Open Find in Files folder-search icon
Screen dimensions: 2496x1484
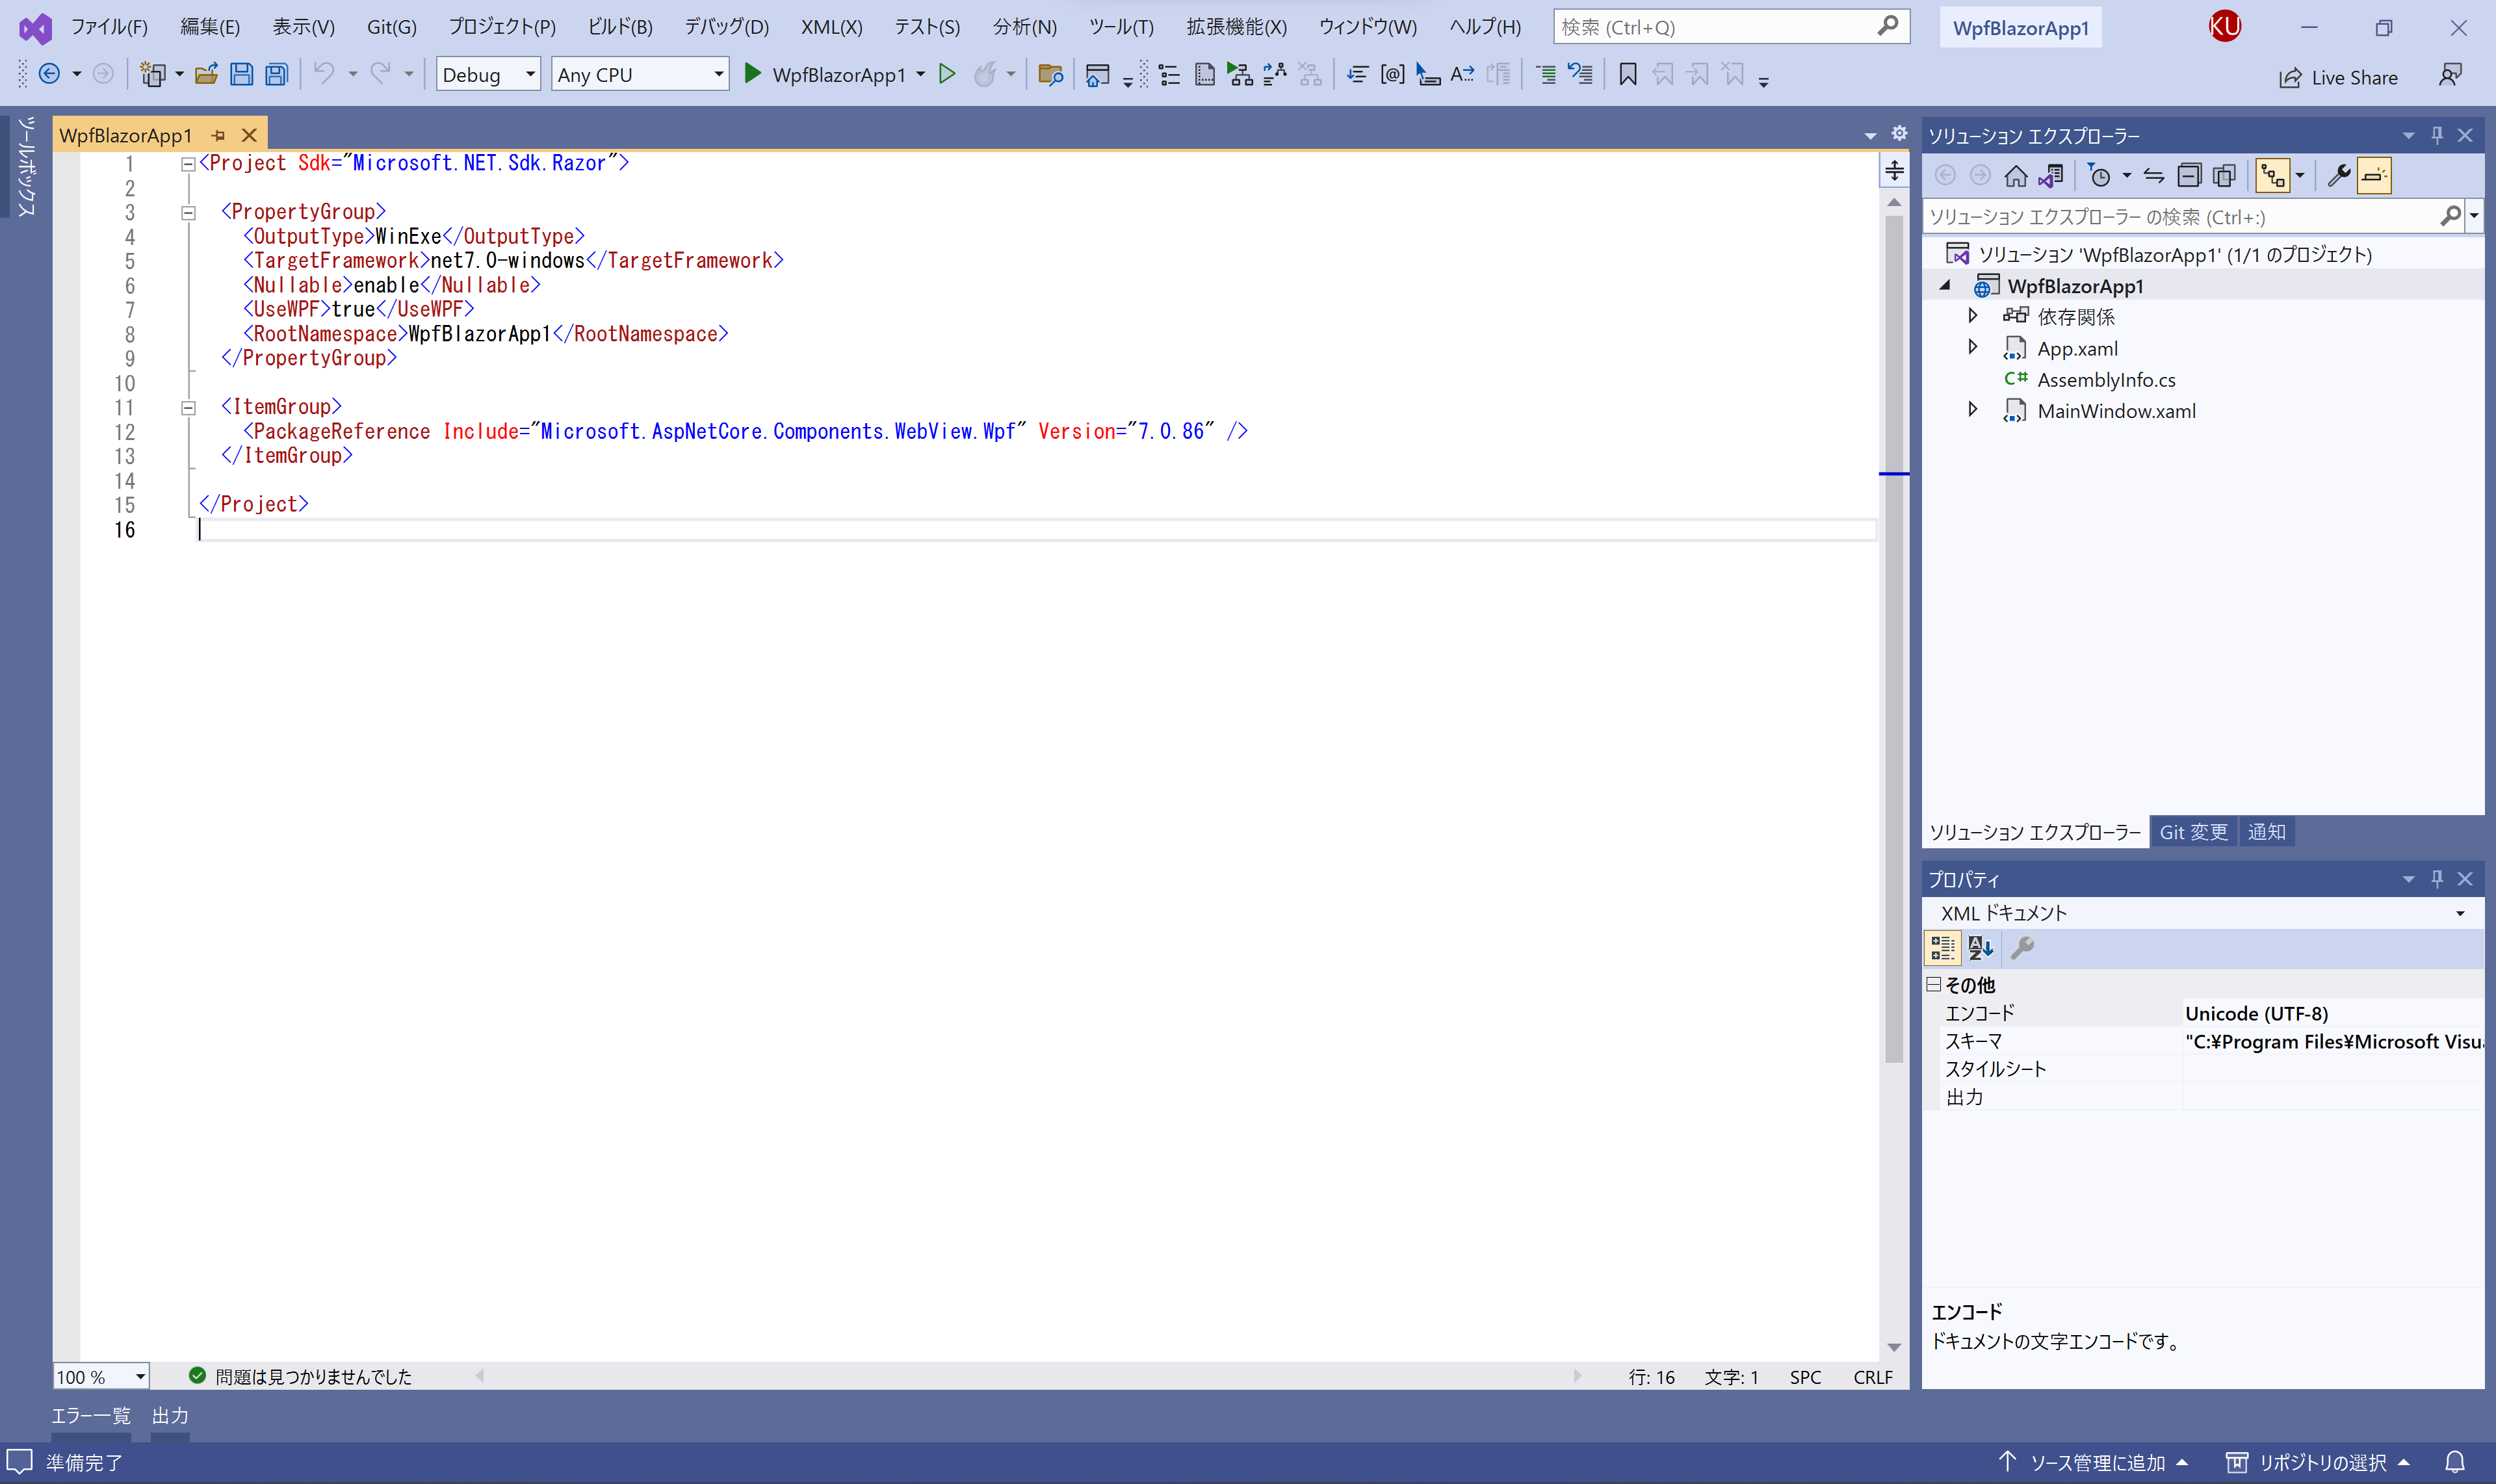[1050, 74]
